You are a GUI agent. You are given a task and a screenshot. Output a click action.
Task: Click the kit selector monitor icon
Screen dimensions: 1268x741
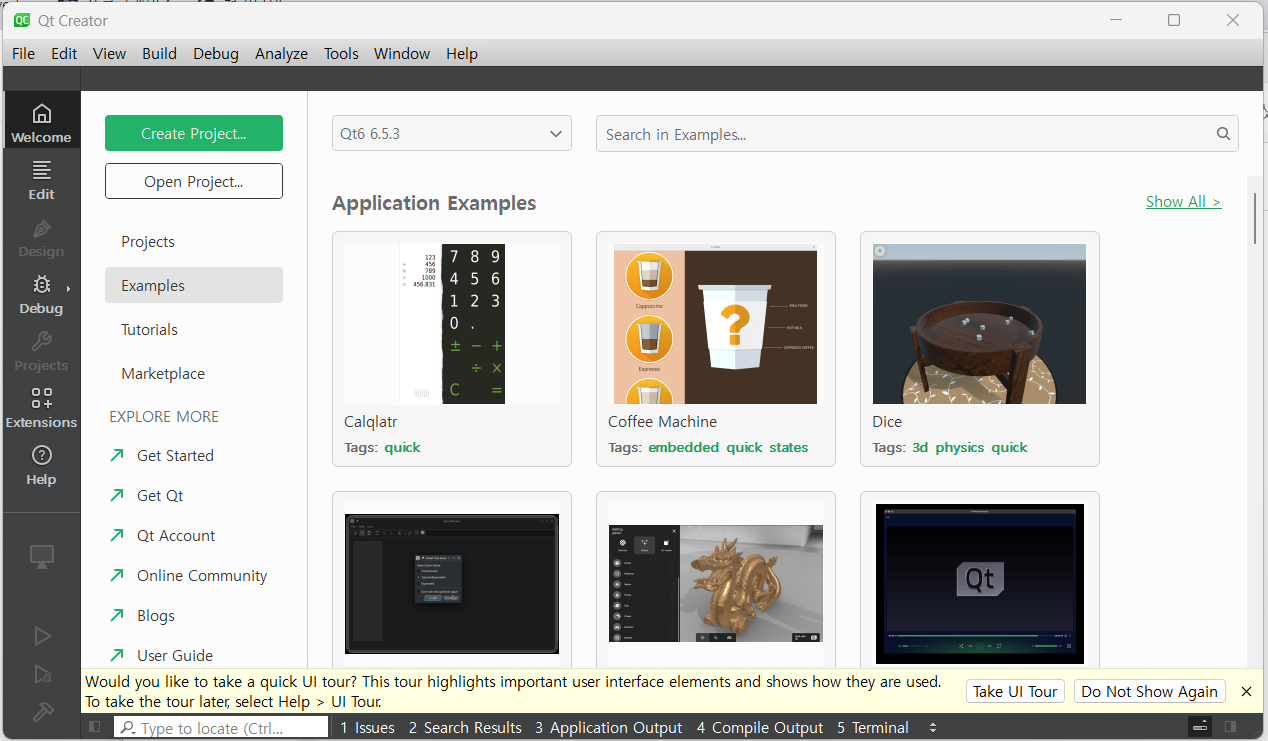pos(42,557)
